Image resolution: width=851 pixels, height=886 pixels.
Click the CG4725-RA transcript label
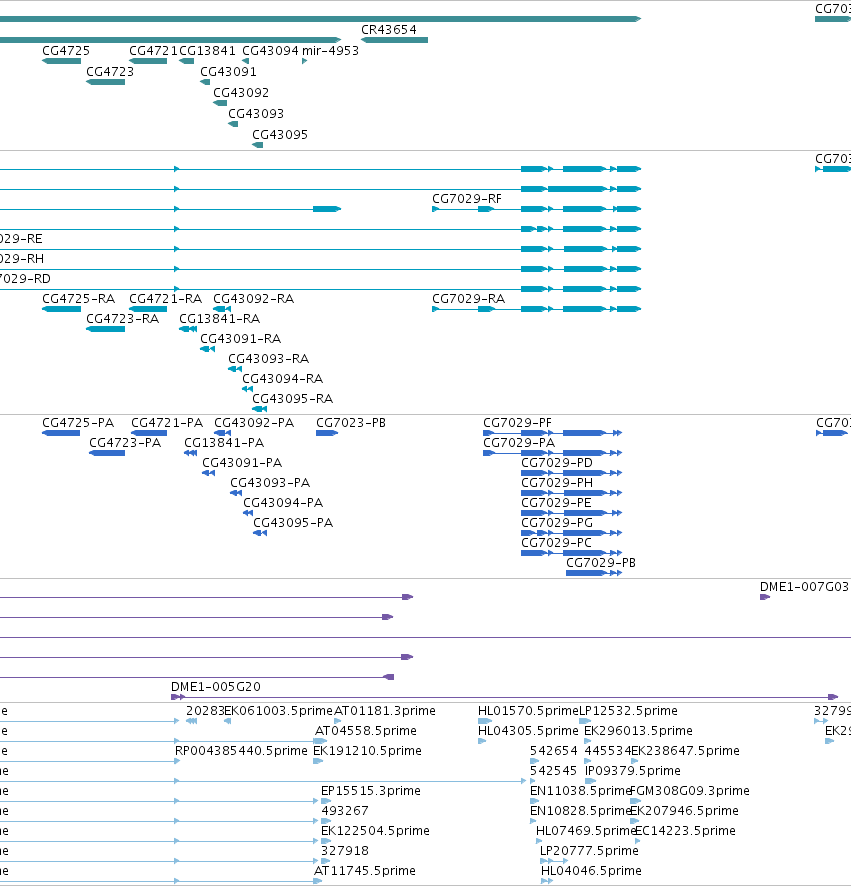tap(79, 298)
